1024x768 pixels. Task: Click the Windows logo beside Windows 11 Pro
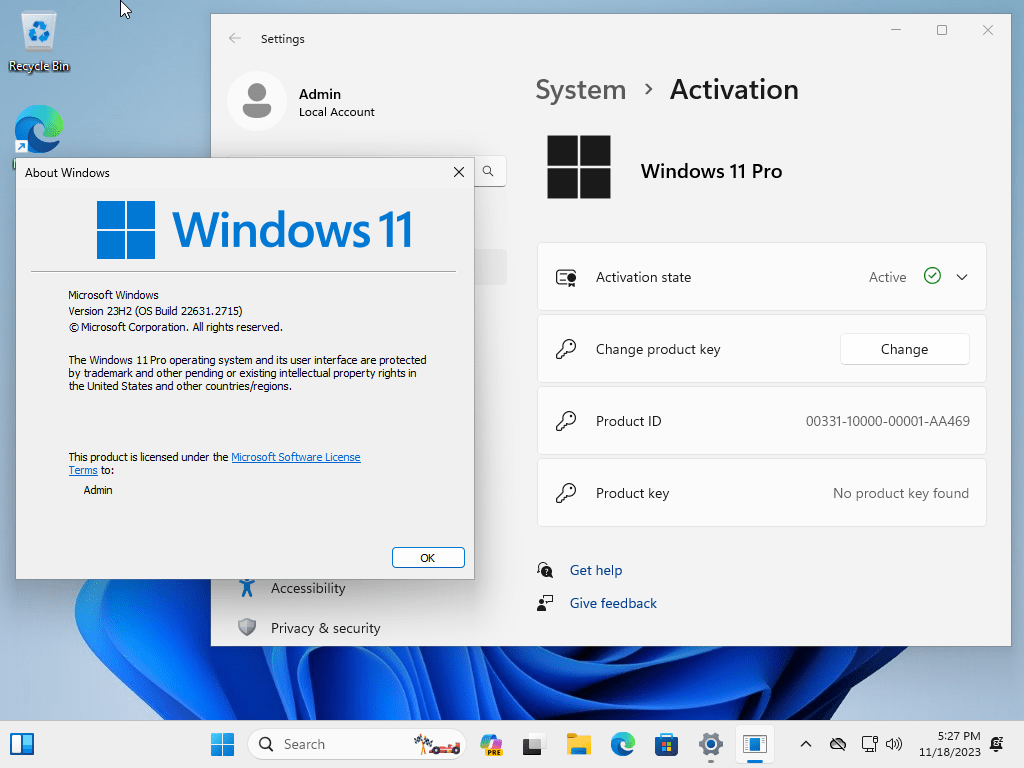click(579, 167)
